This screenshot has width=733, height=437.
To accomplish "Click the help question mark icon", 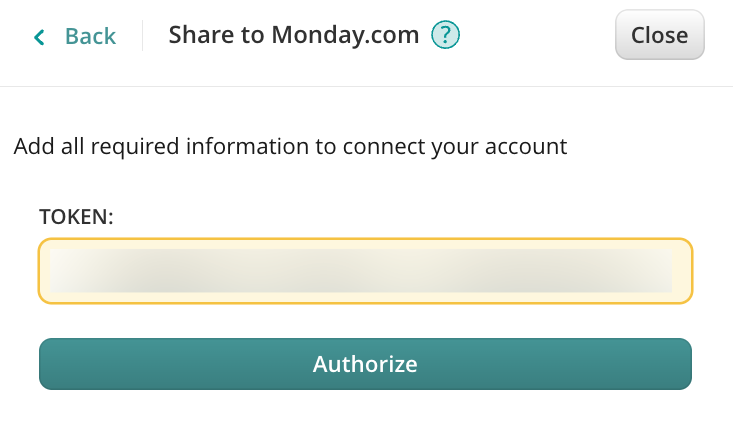I will click(445, 36).
